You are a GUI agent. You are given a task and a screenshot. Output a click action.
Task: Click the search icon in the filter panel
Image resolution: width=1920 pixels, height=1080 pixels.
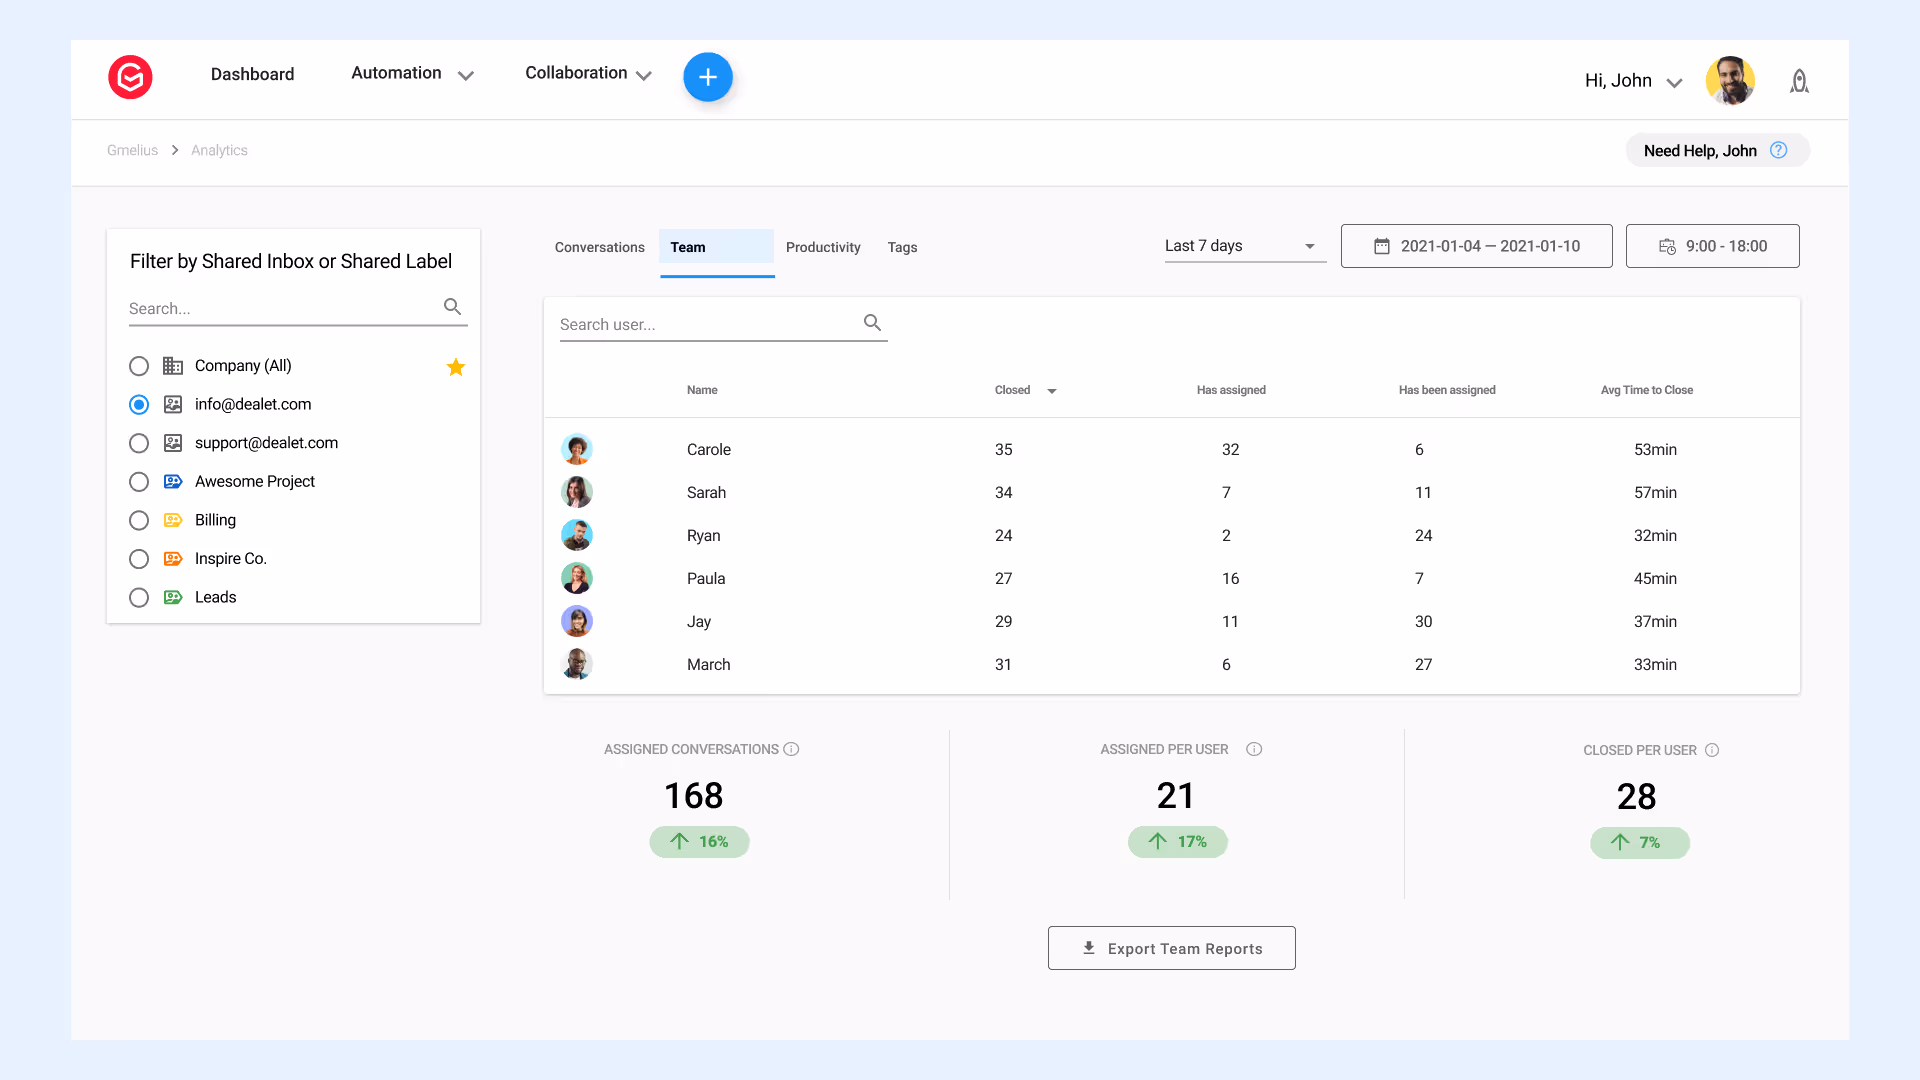tap(452, 307)
